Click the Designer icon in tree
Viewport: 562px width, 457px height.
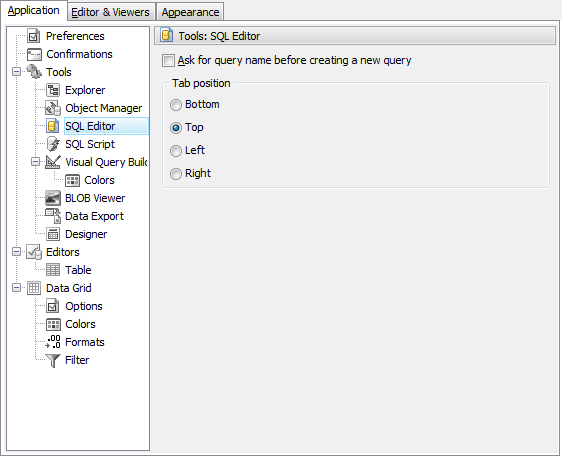pos(53,234)
